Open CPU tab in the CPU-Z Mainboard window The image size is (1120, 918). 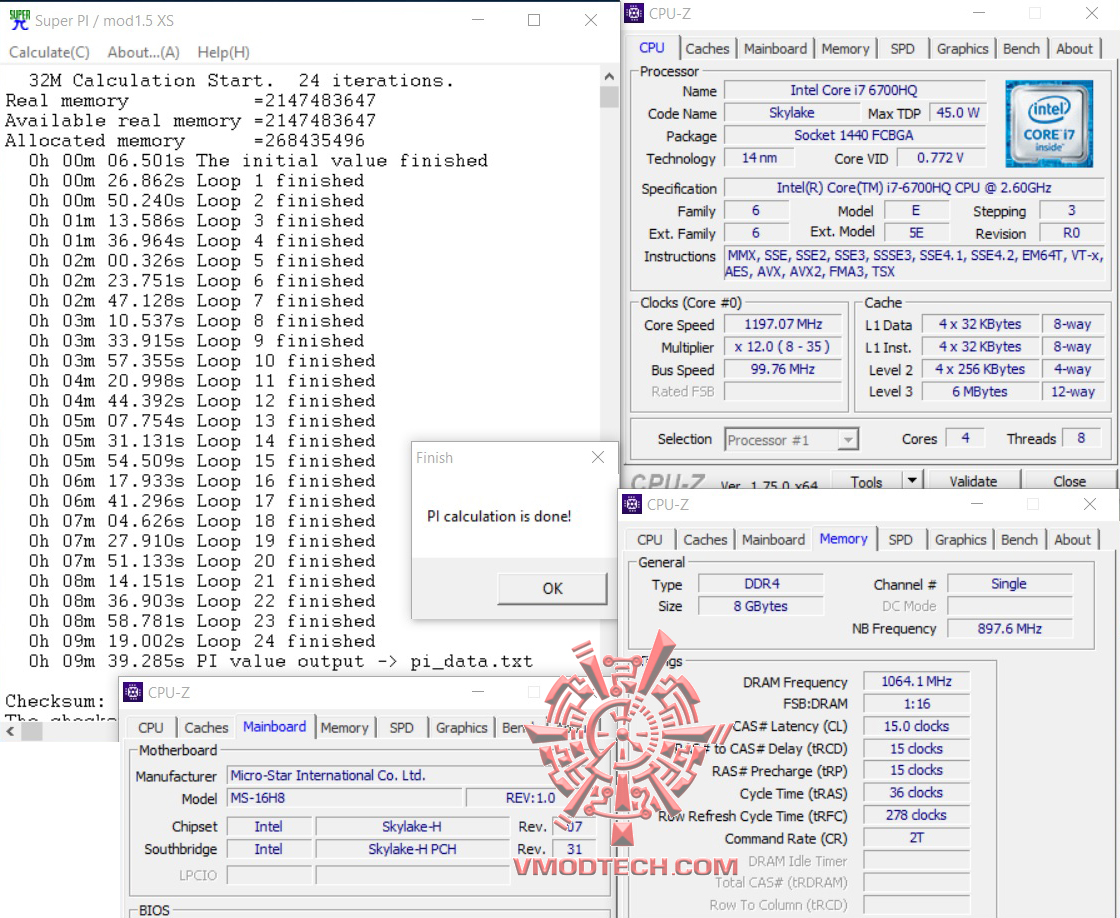(150, 727)
